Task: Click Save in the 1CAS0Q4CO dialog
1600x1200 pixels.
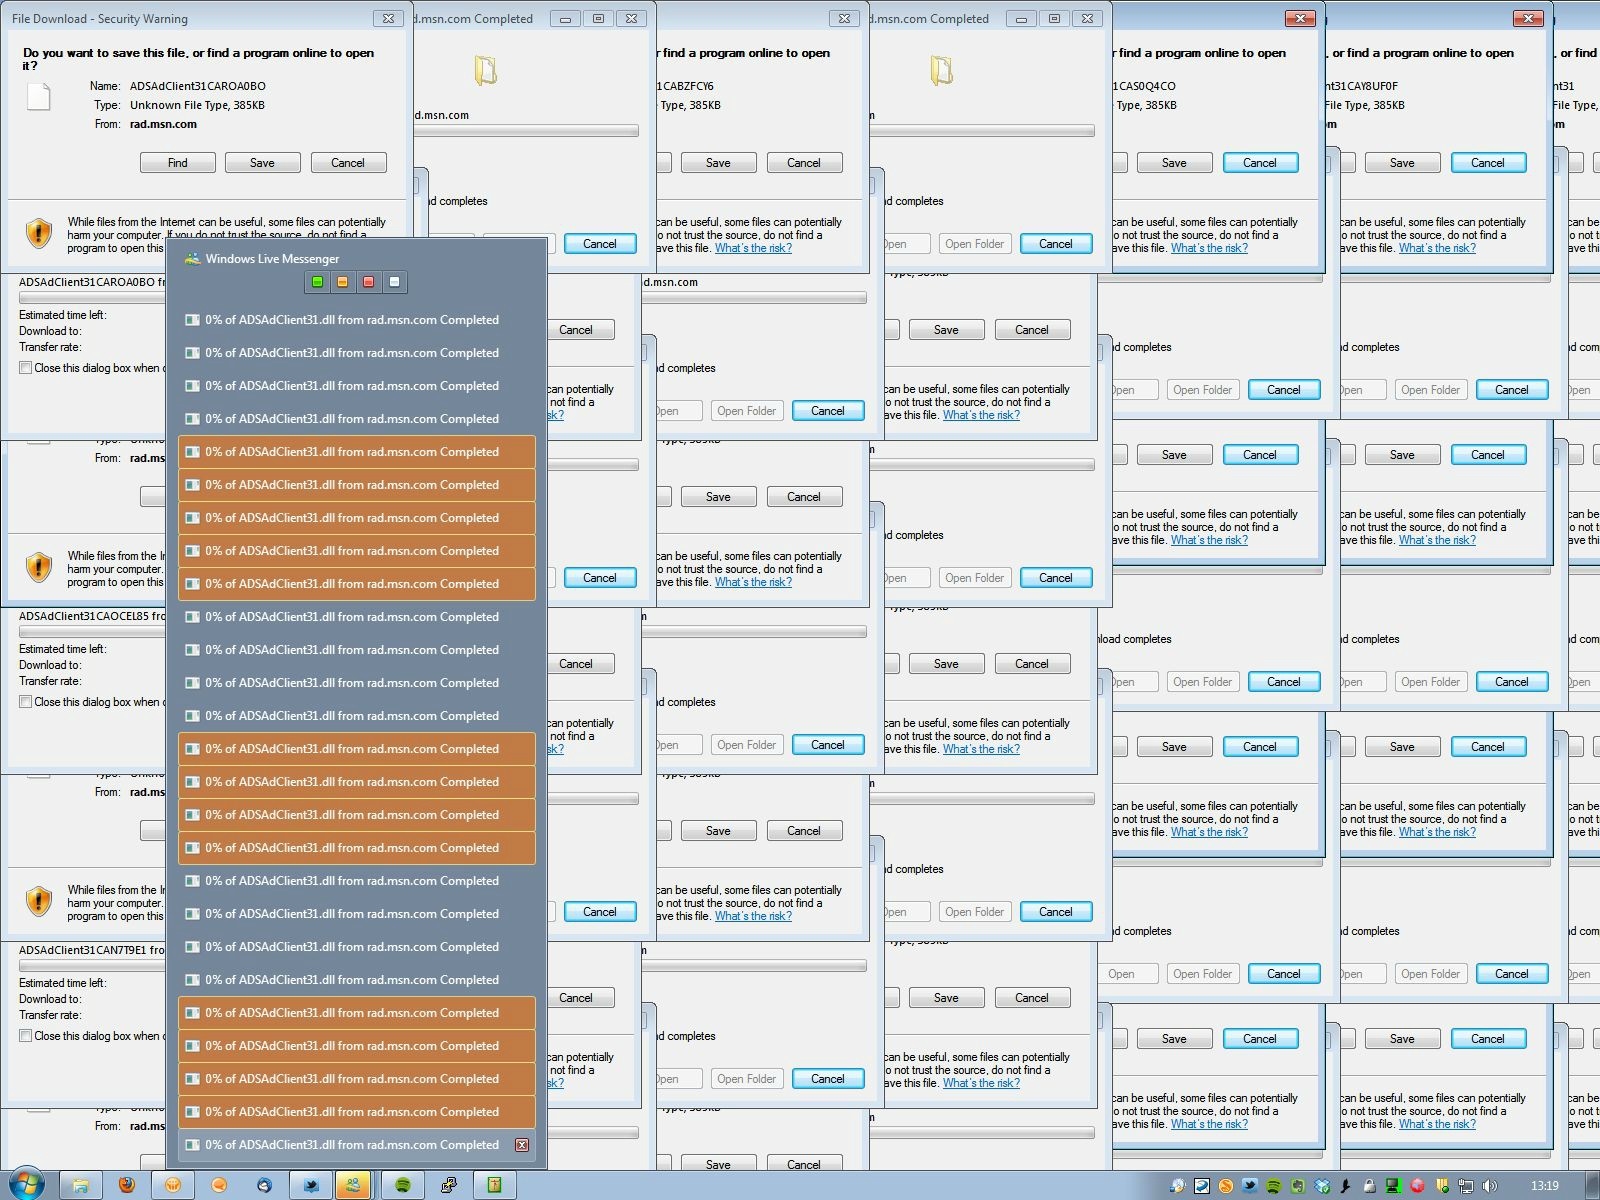Action: (x=1174, y=163)
